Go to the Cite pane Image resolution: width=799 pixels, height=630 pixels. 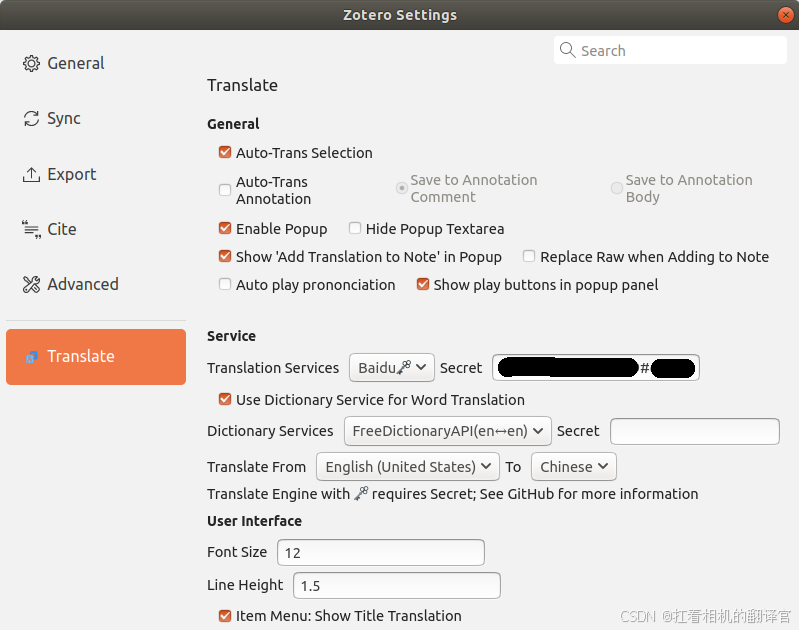96,230
